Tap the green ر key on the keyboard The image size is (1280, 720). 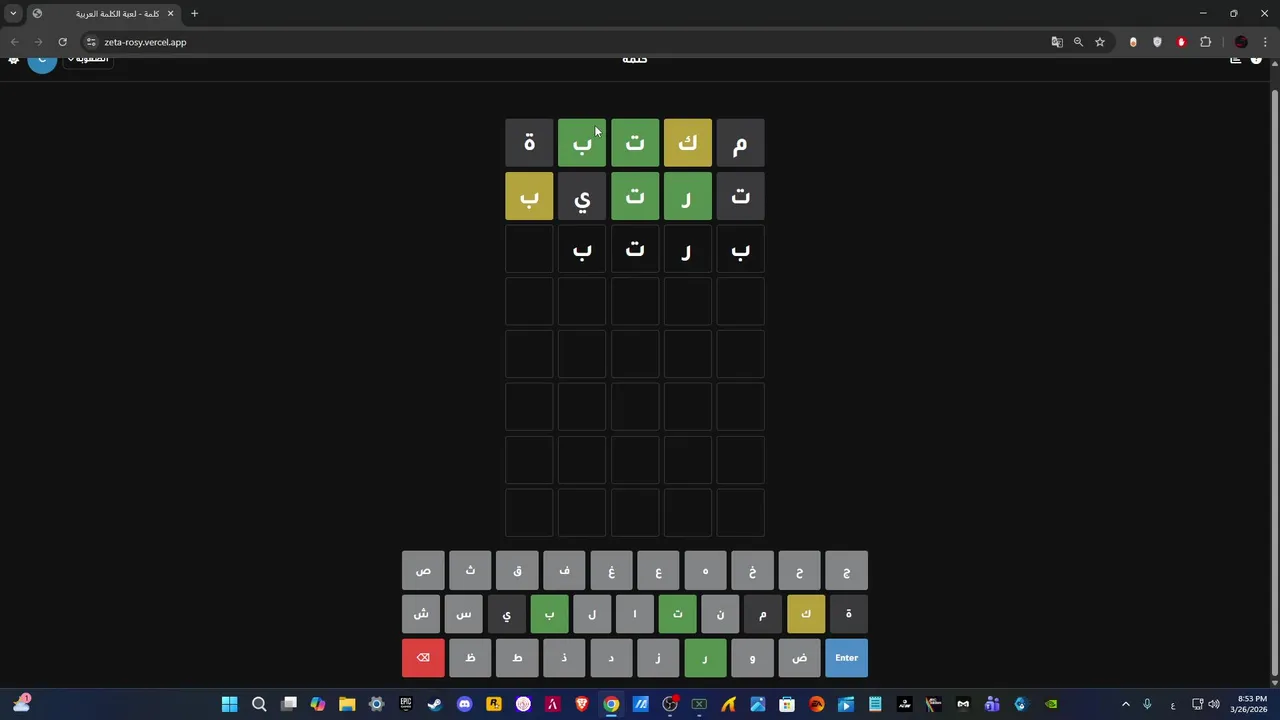[705, 658]
